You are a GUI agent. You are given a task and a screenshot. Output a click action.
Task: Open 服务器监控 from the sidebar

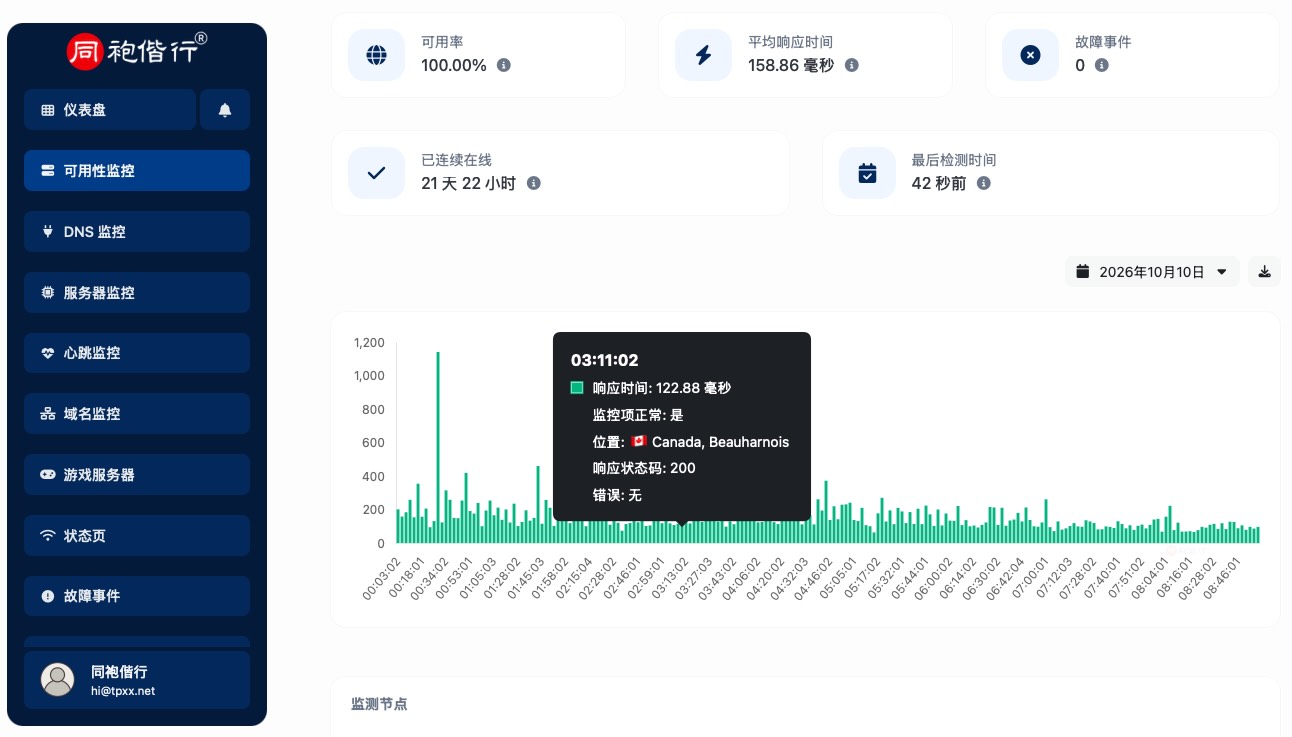point(137,293)
